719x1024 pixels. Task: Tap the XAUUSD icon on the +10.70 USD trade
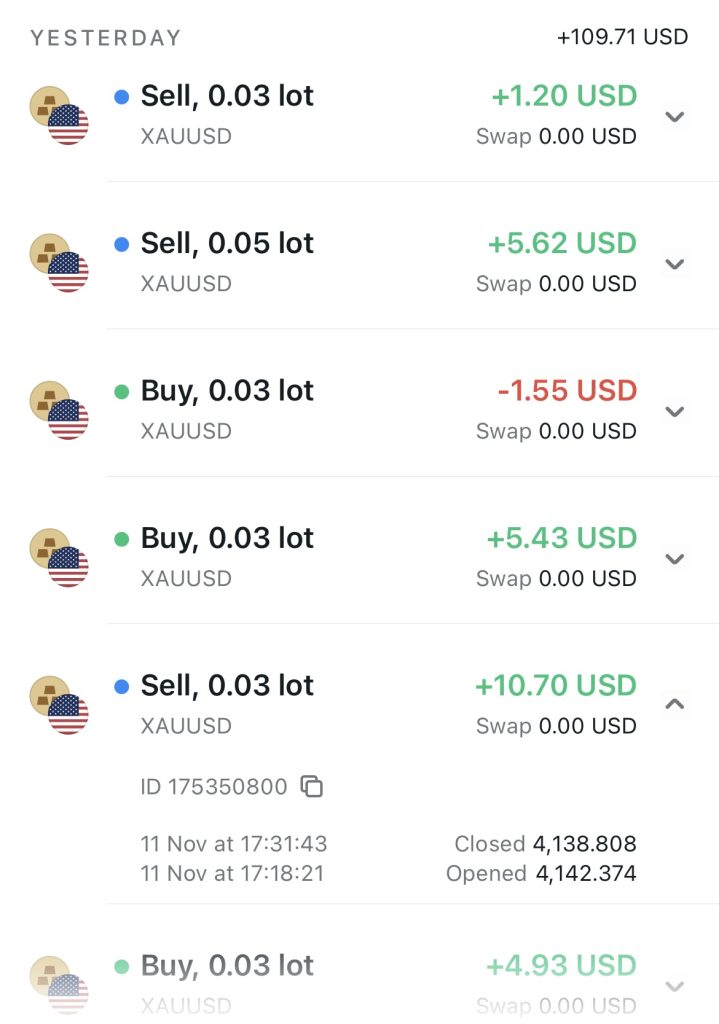point(59,705)
